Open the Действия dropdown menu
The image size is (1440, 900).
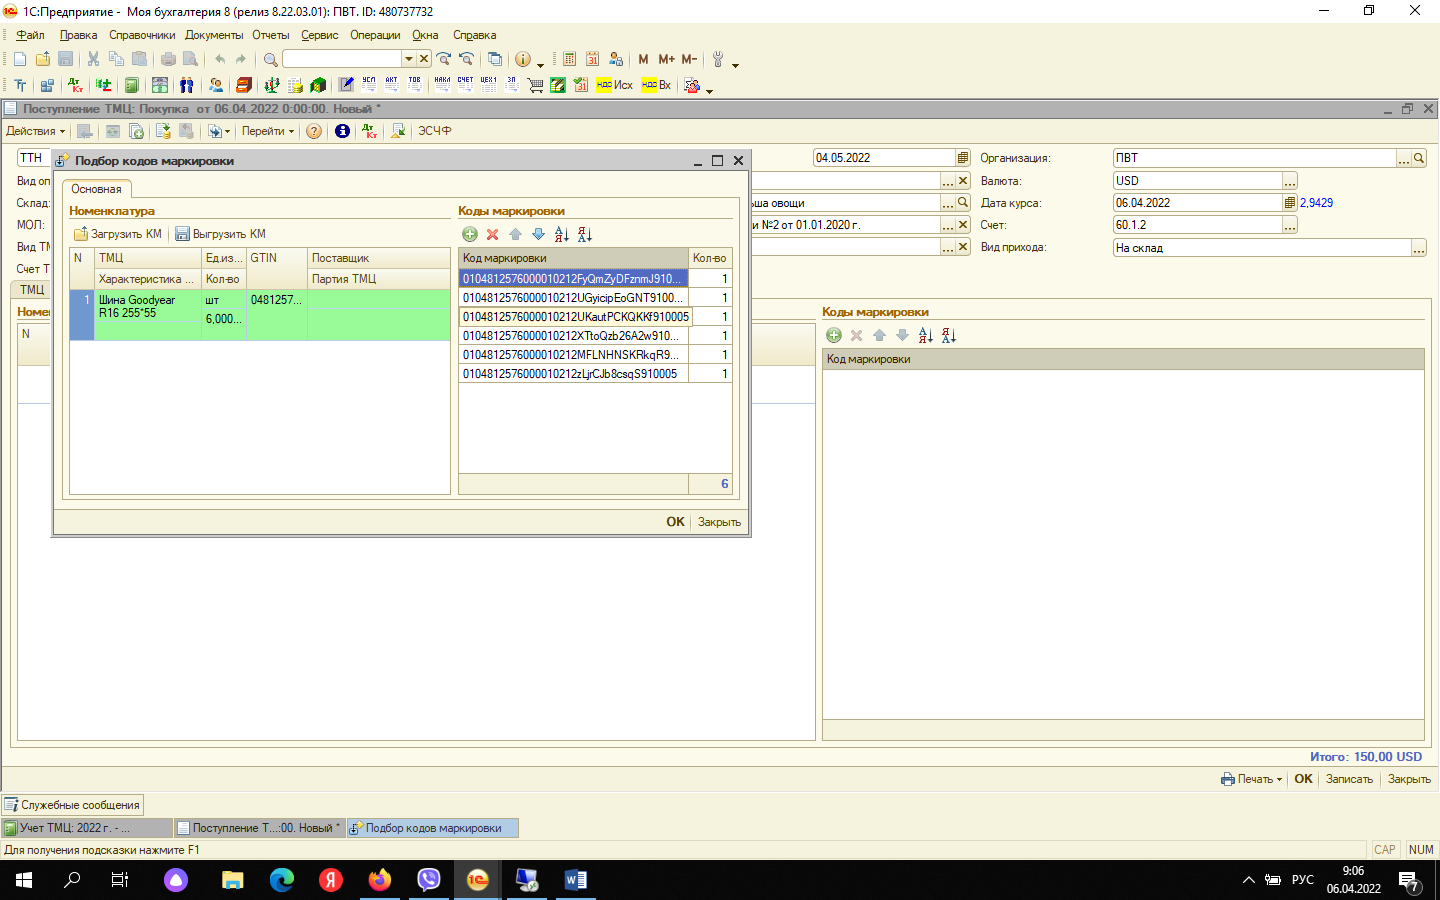35,131
